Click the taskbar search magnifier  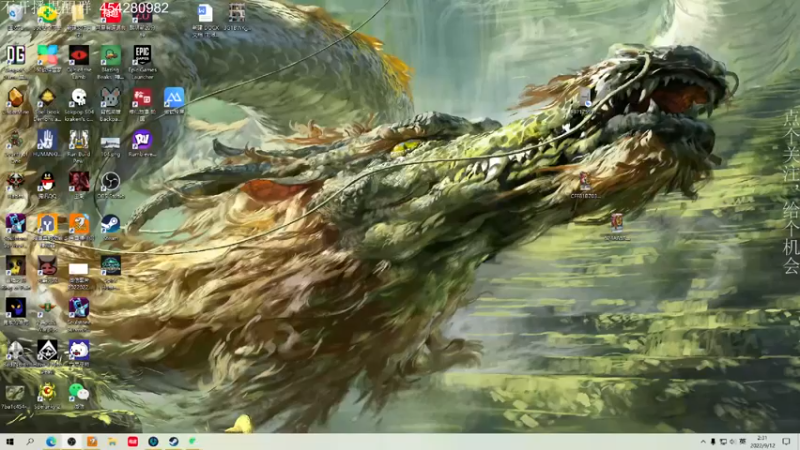click(30, 442)
